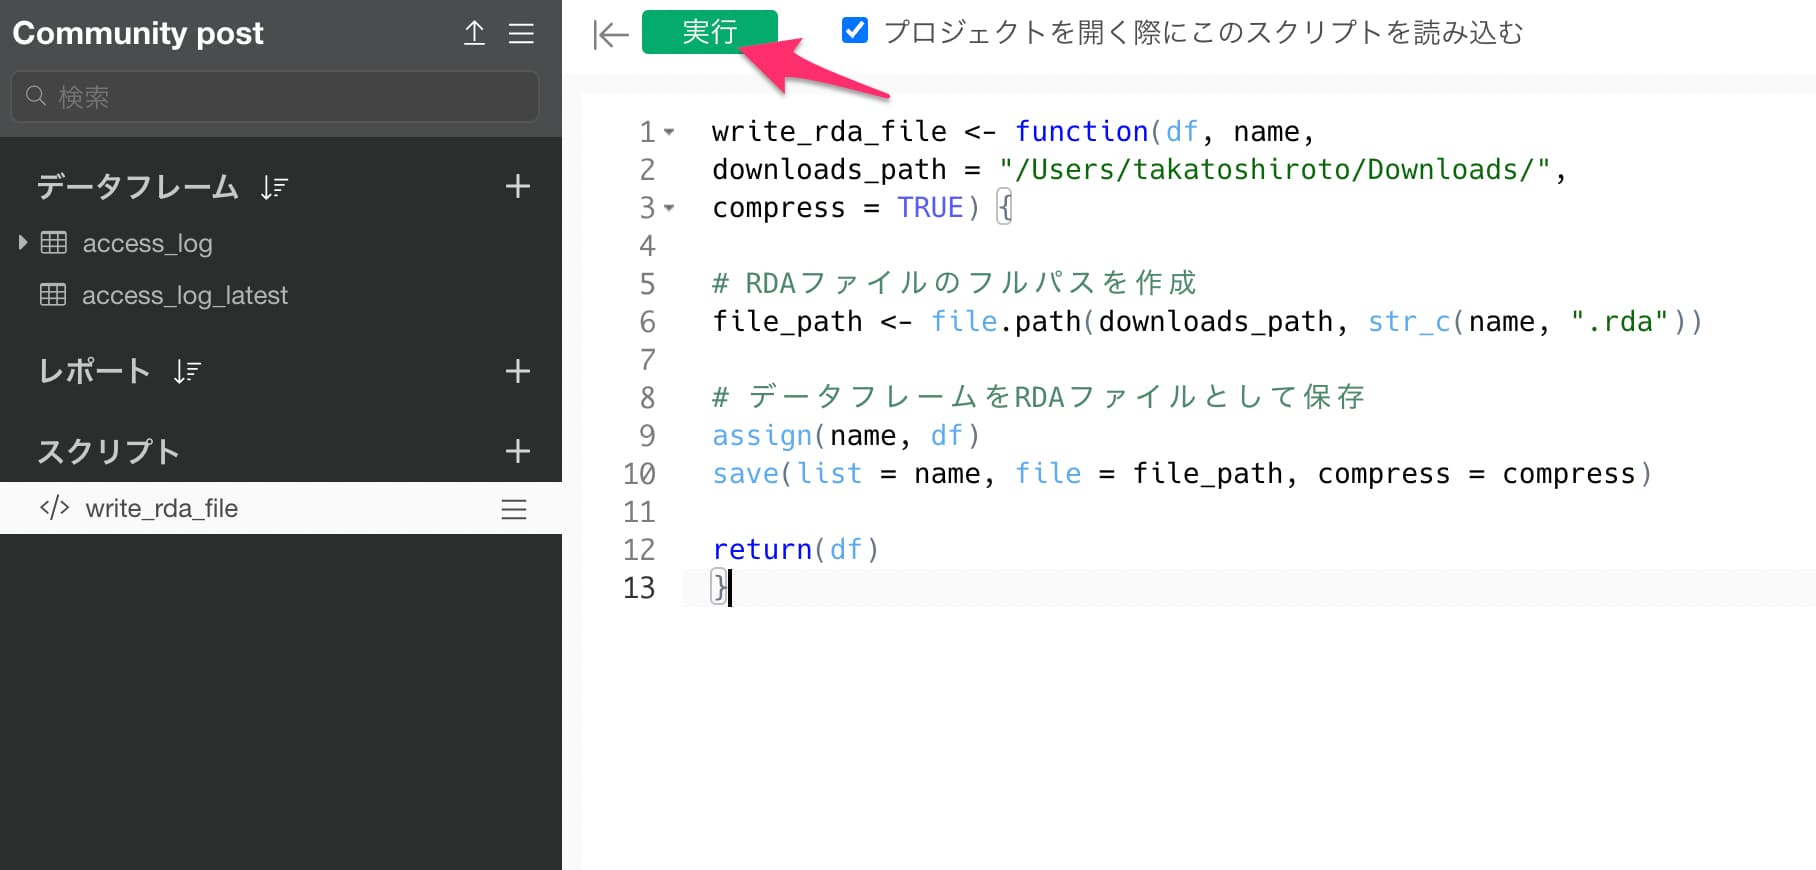Add a new data frame with plus icon
This screenshot has width=1816, height=870.
click(517, 186)
